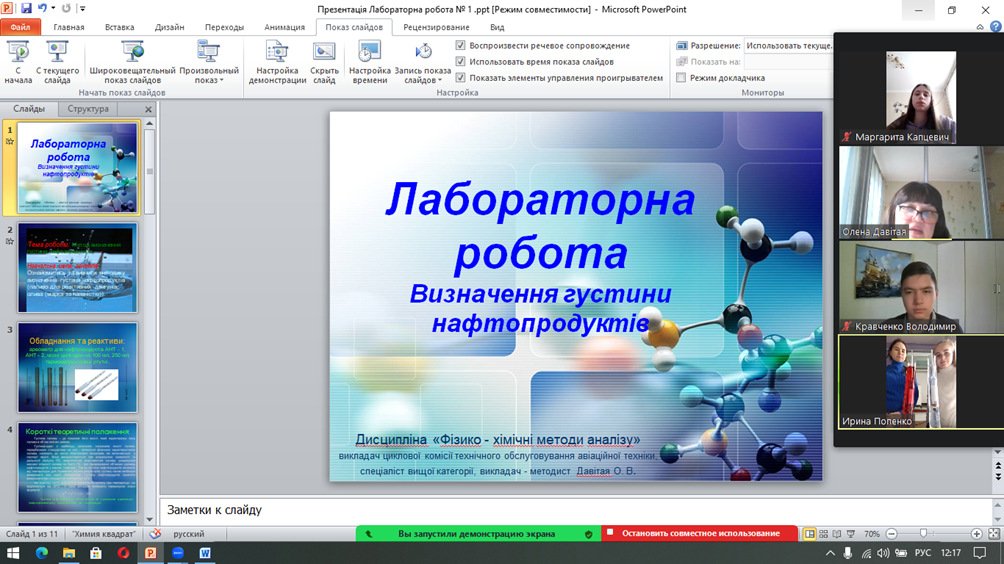Enable 'Режим докладчика' checkbox
The height and width of the screenshot is (564, 1004).
coord(681,78)
